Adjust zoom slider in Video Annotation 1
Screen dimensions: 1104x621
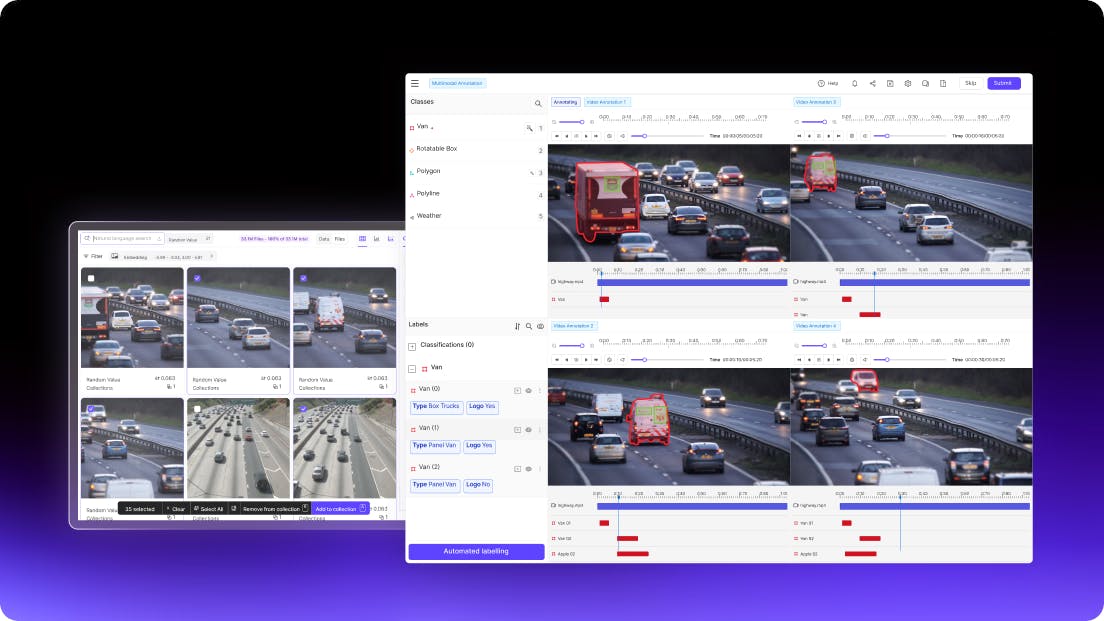[x=572, y=122]
